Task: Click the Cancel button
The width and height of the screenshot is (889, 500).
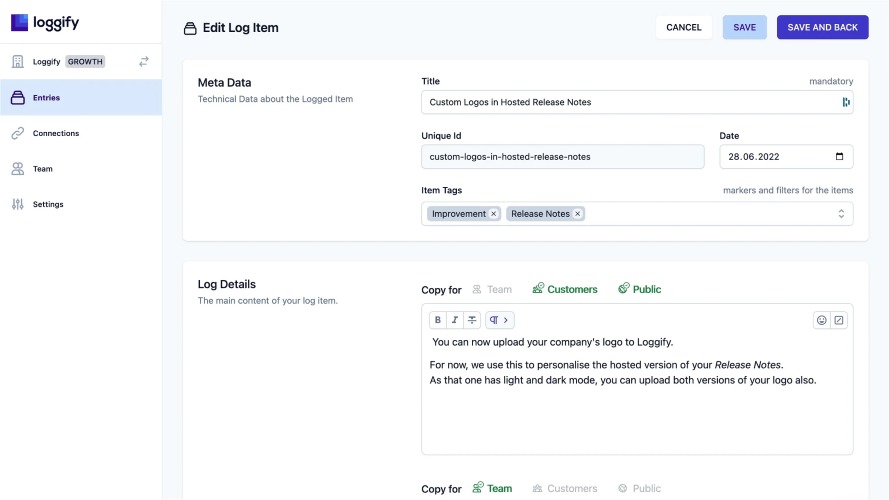Action: click(684, 27)
